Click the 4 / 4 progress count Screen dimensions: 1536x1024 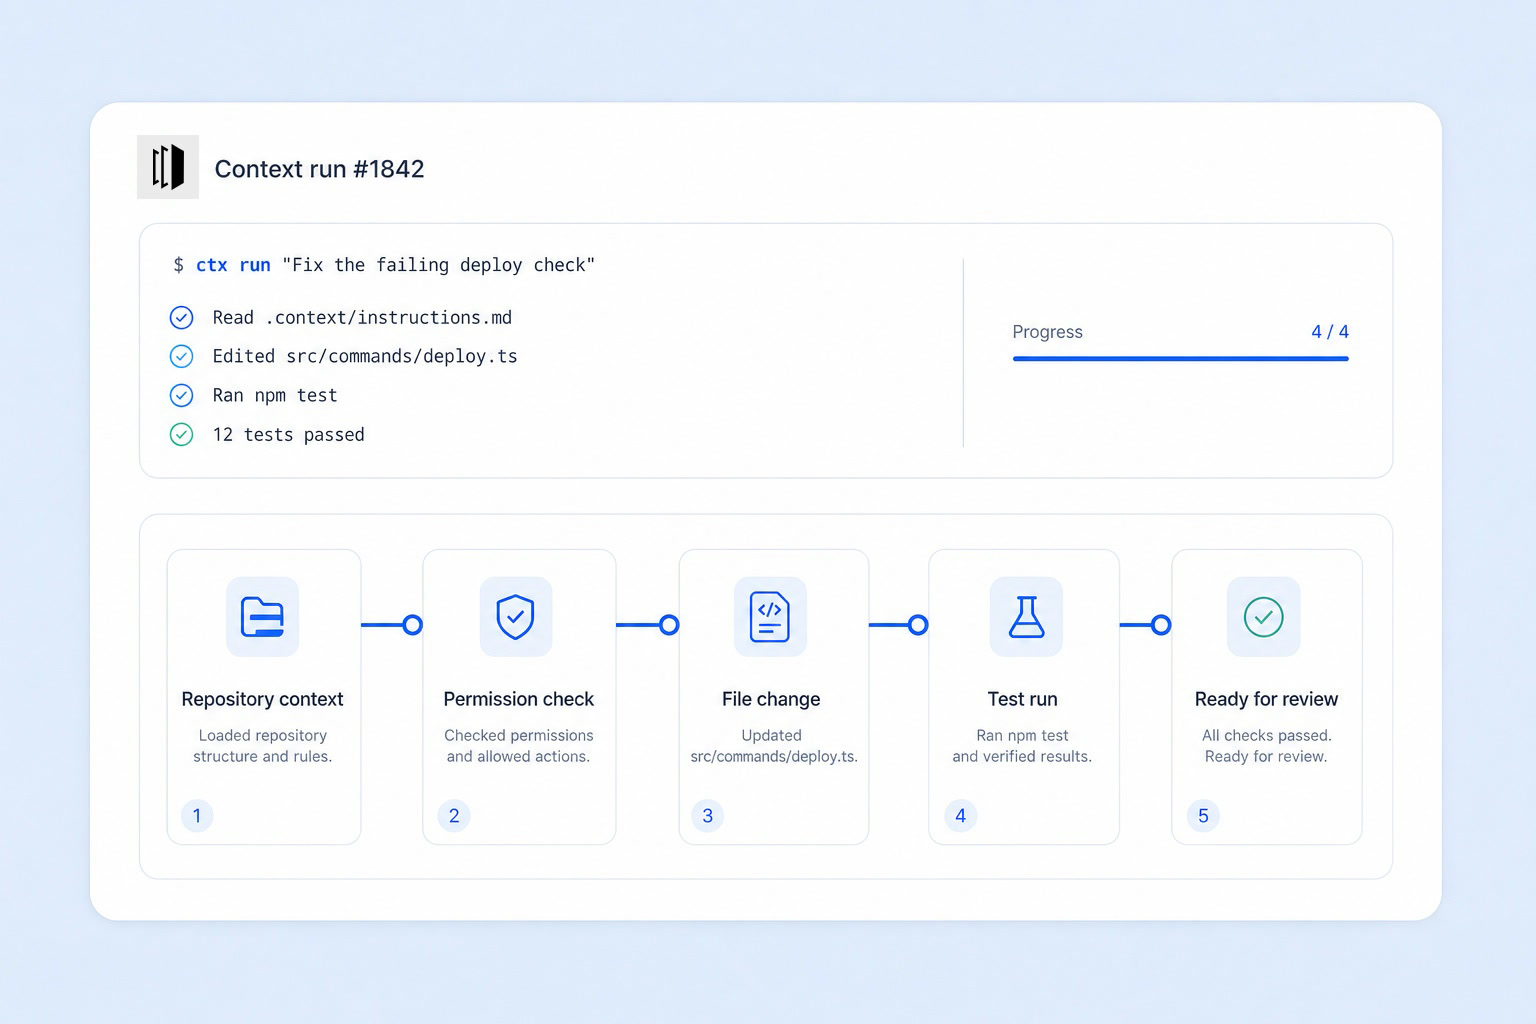click(1330, 332)
